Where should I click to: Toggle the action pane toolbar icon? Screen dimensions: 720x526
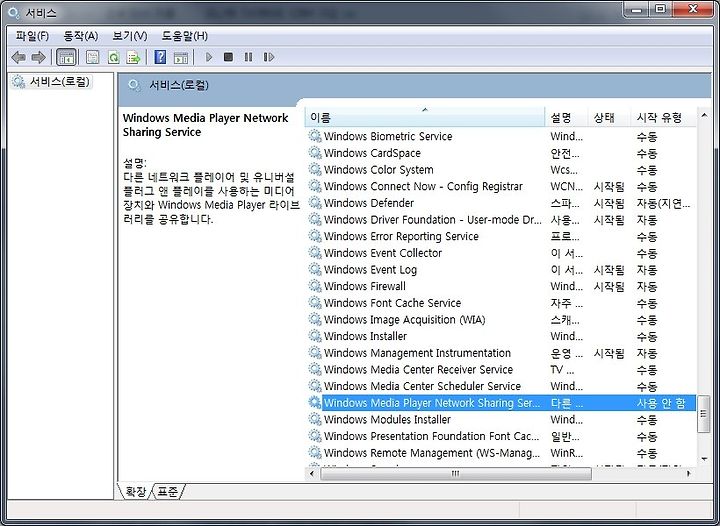coord(181,57)
